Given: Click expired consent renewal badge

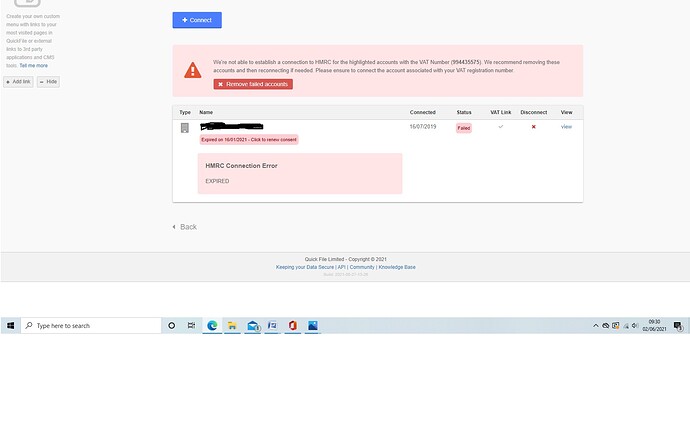Looking at the screenshot, I should pyautogui.click(x=249, y=140).
